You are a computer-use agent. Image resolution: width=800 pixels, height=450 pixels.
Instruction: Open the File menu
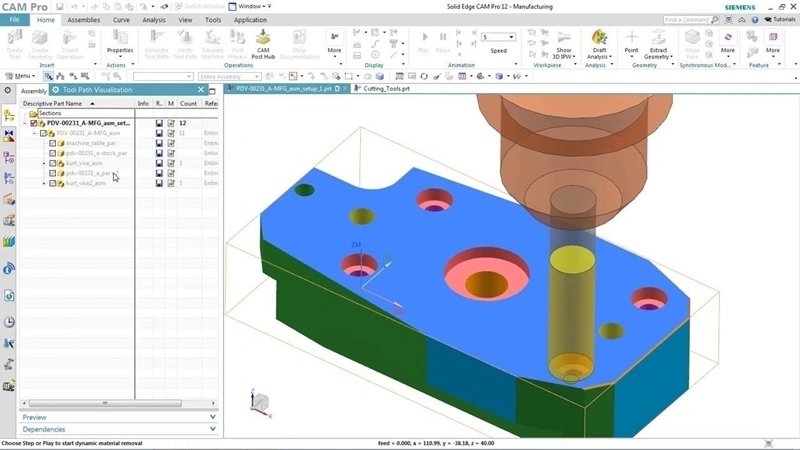[x=14, y=19]
